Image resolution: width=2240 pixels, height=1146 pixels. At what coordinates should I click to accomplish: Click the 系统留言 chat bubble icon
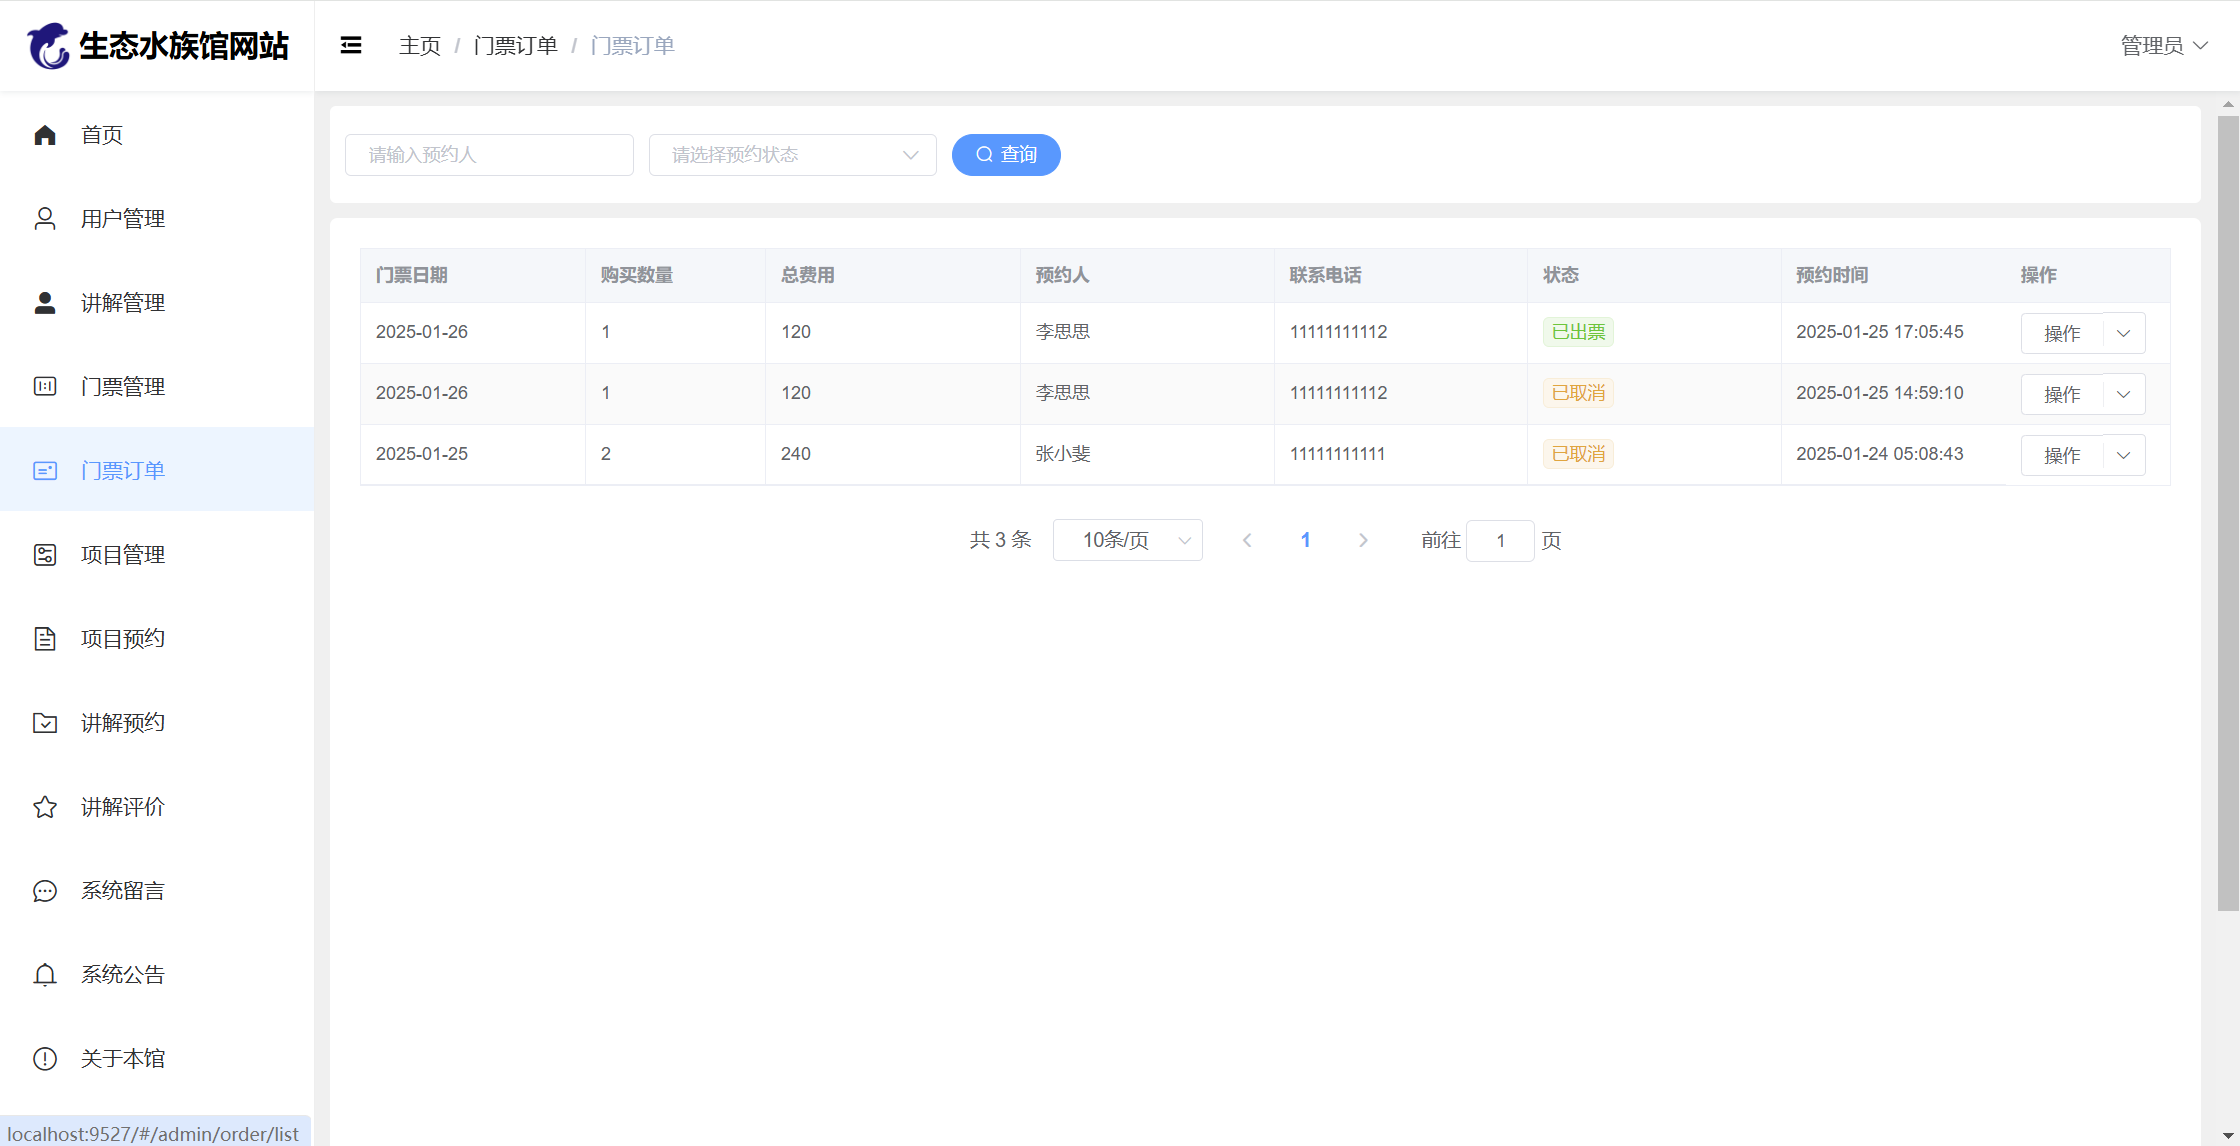pyautogui.click(x=45, y=891)
